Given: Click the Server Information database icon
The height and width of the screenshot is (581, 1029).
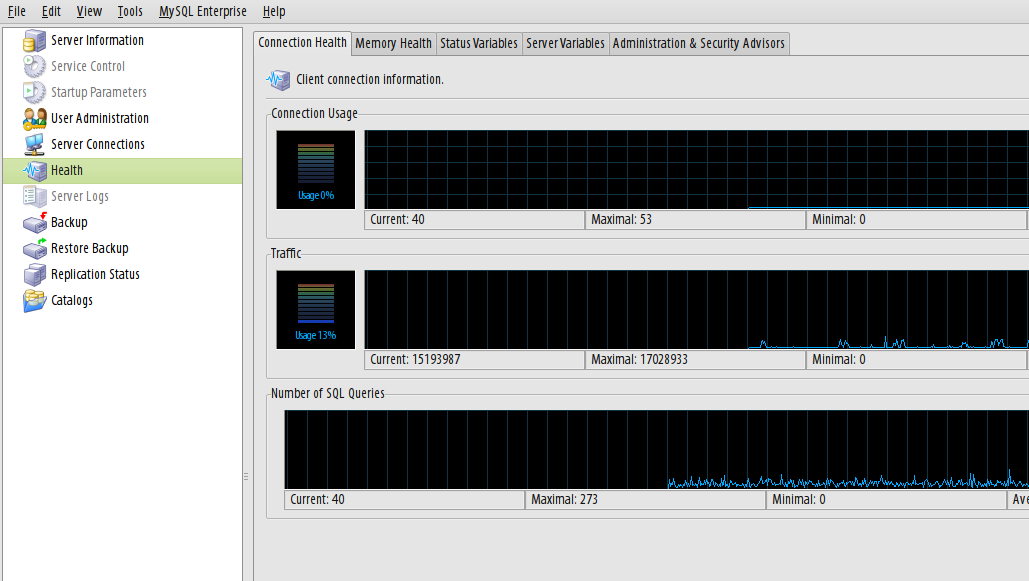Looking at the screenshot, I should point(35,41).
